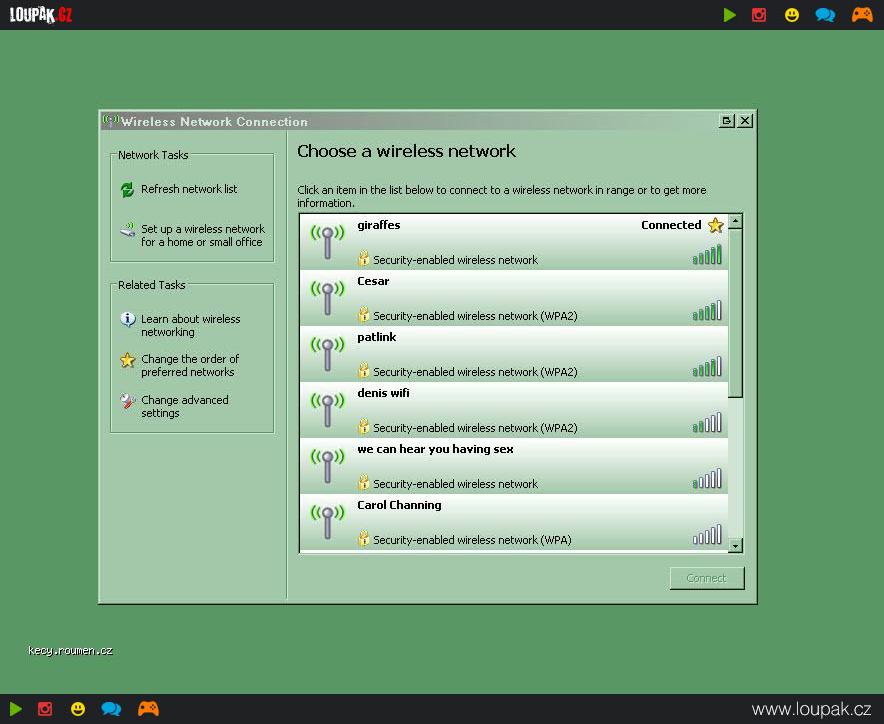884x724 pixels.
Task: Select the denis wifi network name
Action: coord(383,392)
